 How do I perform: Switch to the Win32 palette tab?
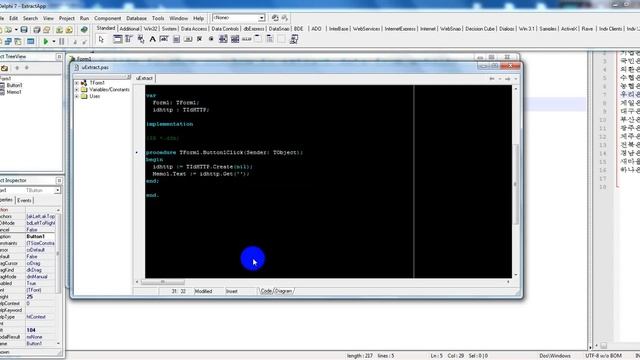pyautogui.click(x=151, y=29)
